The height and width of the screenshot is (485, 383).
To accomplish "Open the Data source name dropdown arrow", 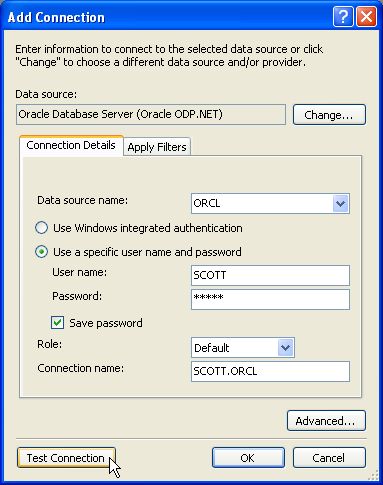I will click(340, 203).
